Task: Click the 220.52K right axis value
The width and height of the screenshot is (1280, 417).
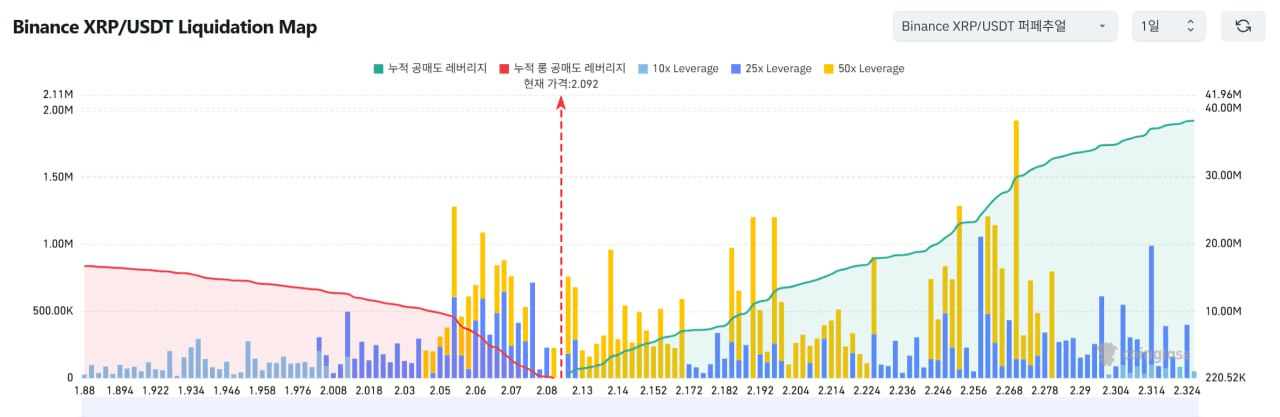Action: coord(1225,378)
